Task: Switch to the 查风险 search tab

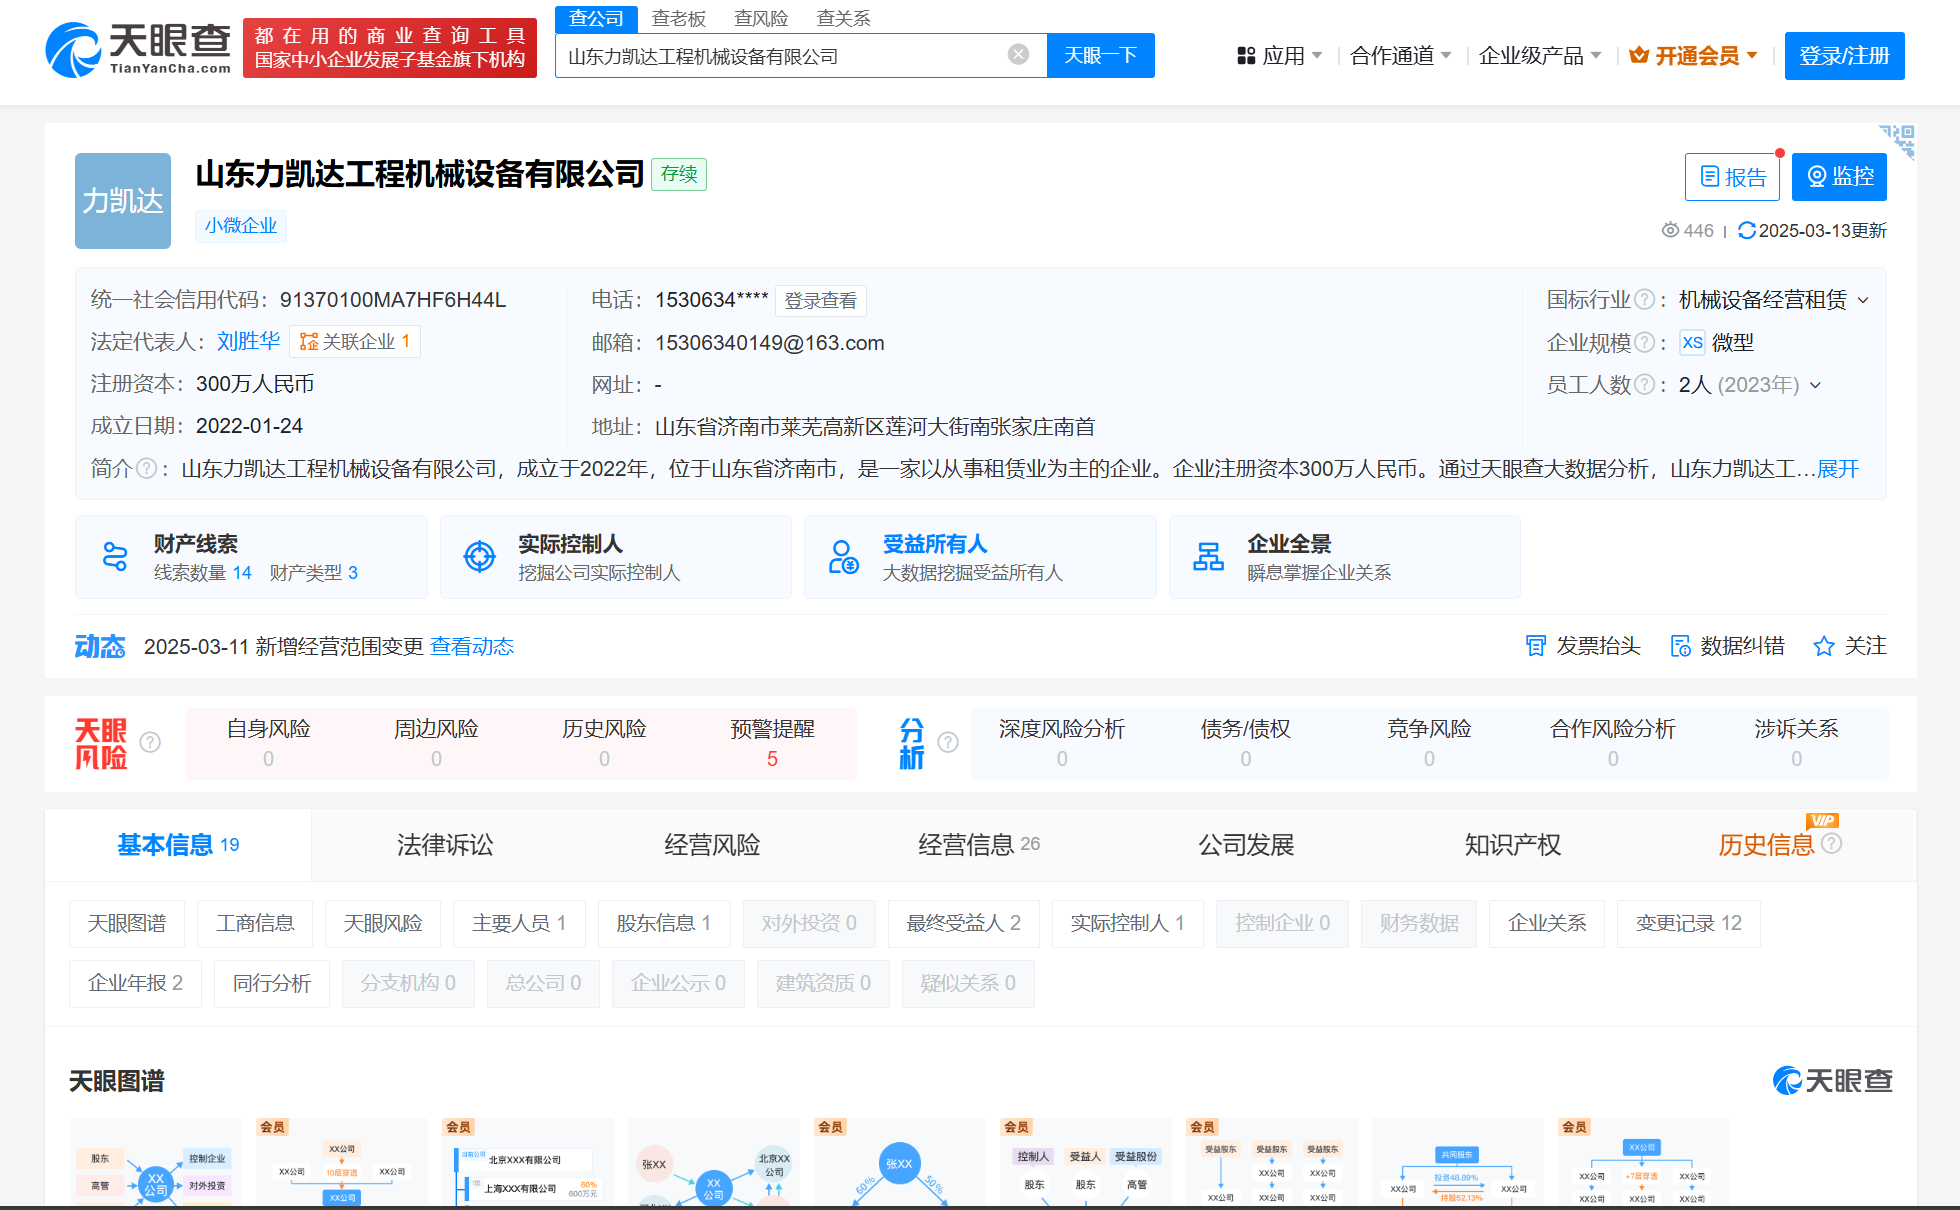Action: [761, 18]
